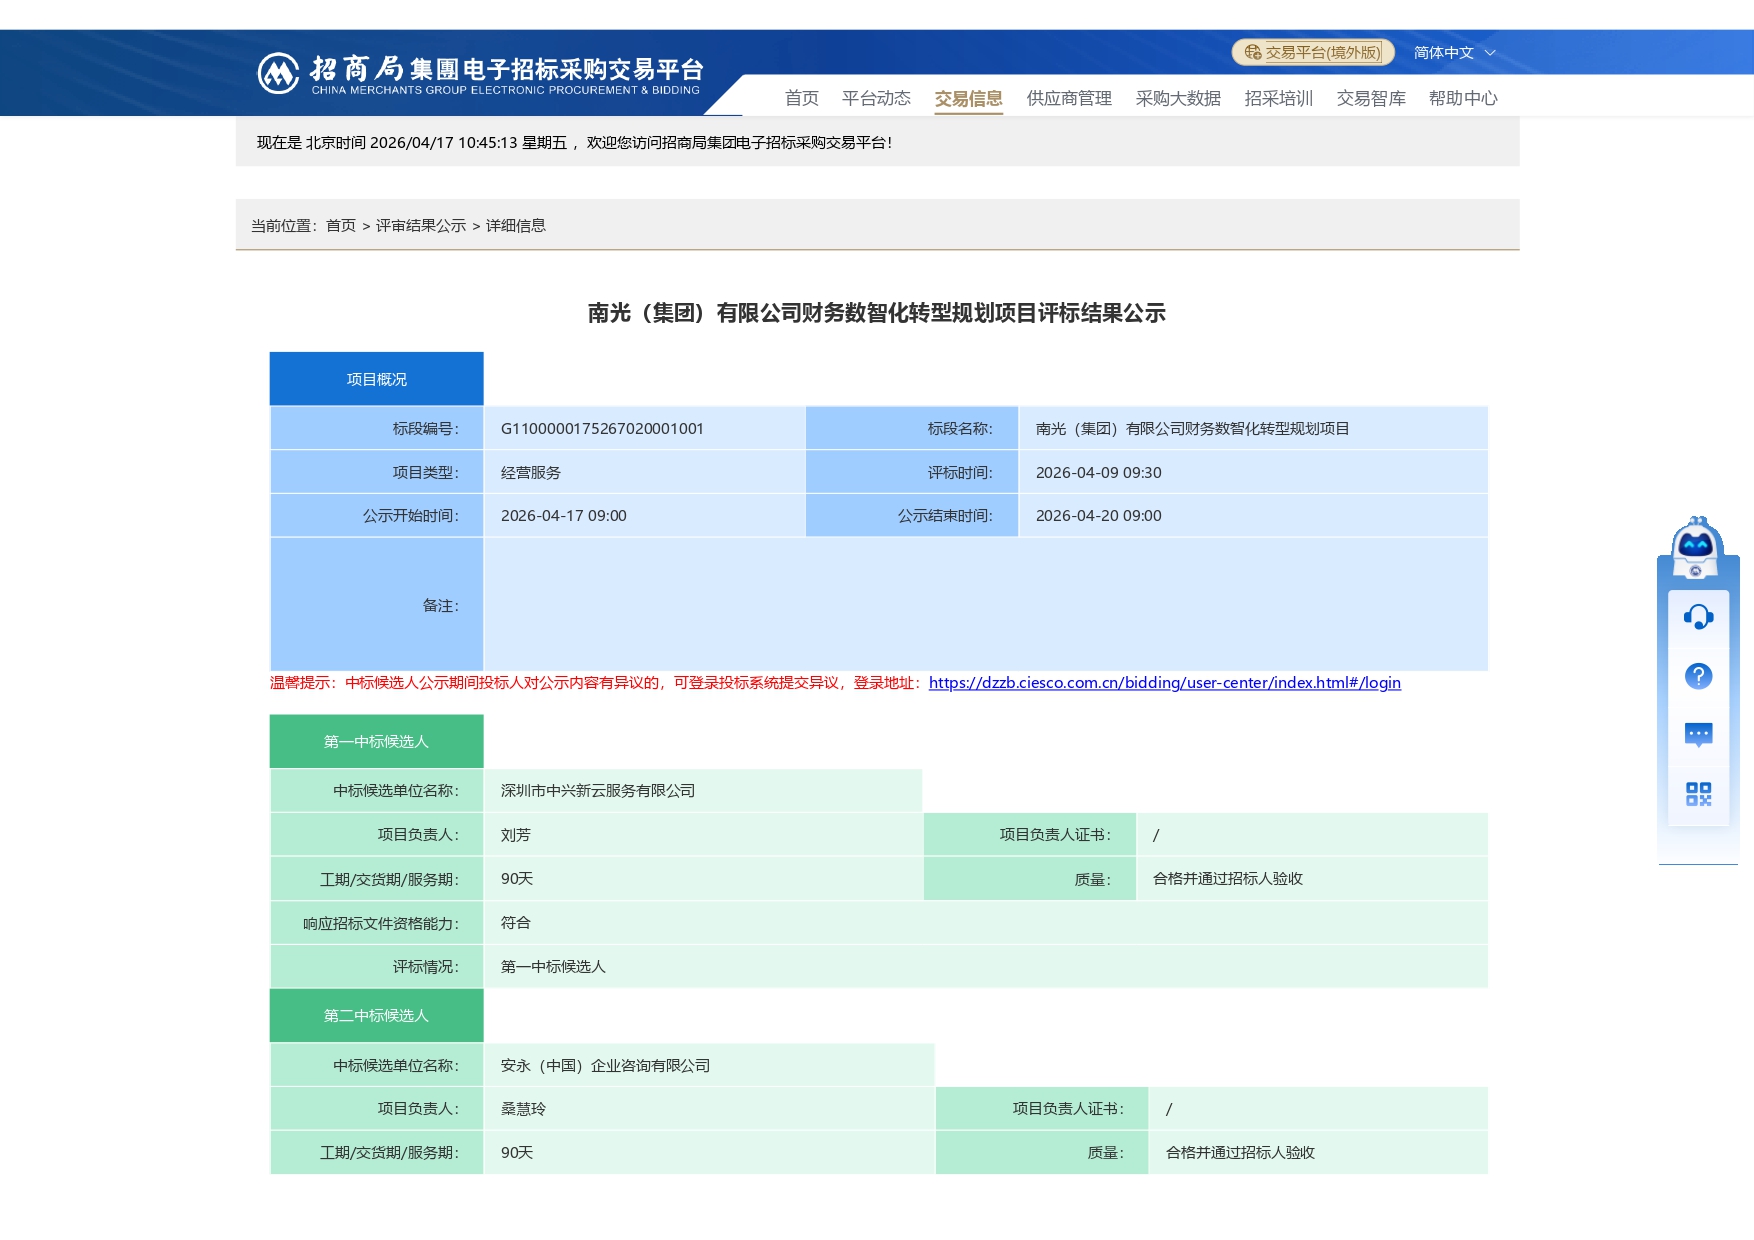The height and width of the screenshot is (1240, 1754).
Task: Open the question mark help icon
Action: [1698, 676]
